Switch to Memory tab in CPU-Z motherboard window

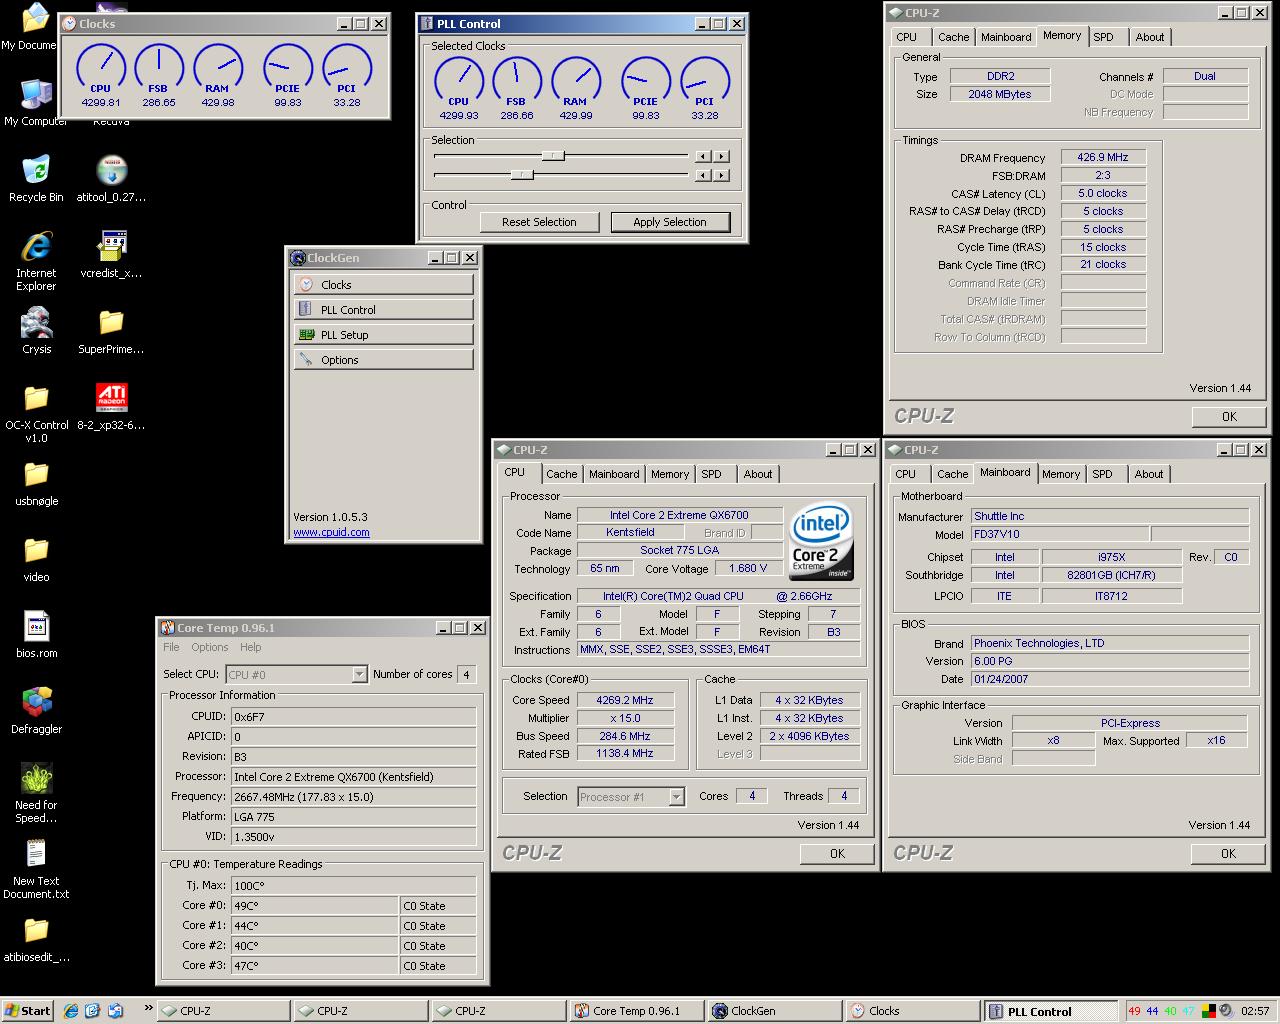[1061, 474]
